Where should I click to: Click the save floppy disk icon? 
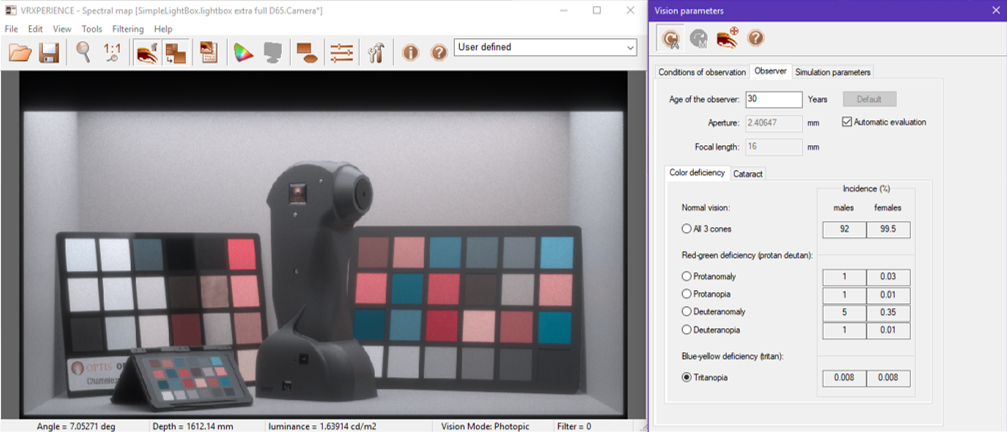point(48,53)
